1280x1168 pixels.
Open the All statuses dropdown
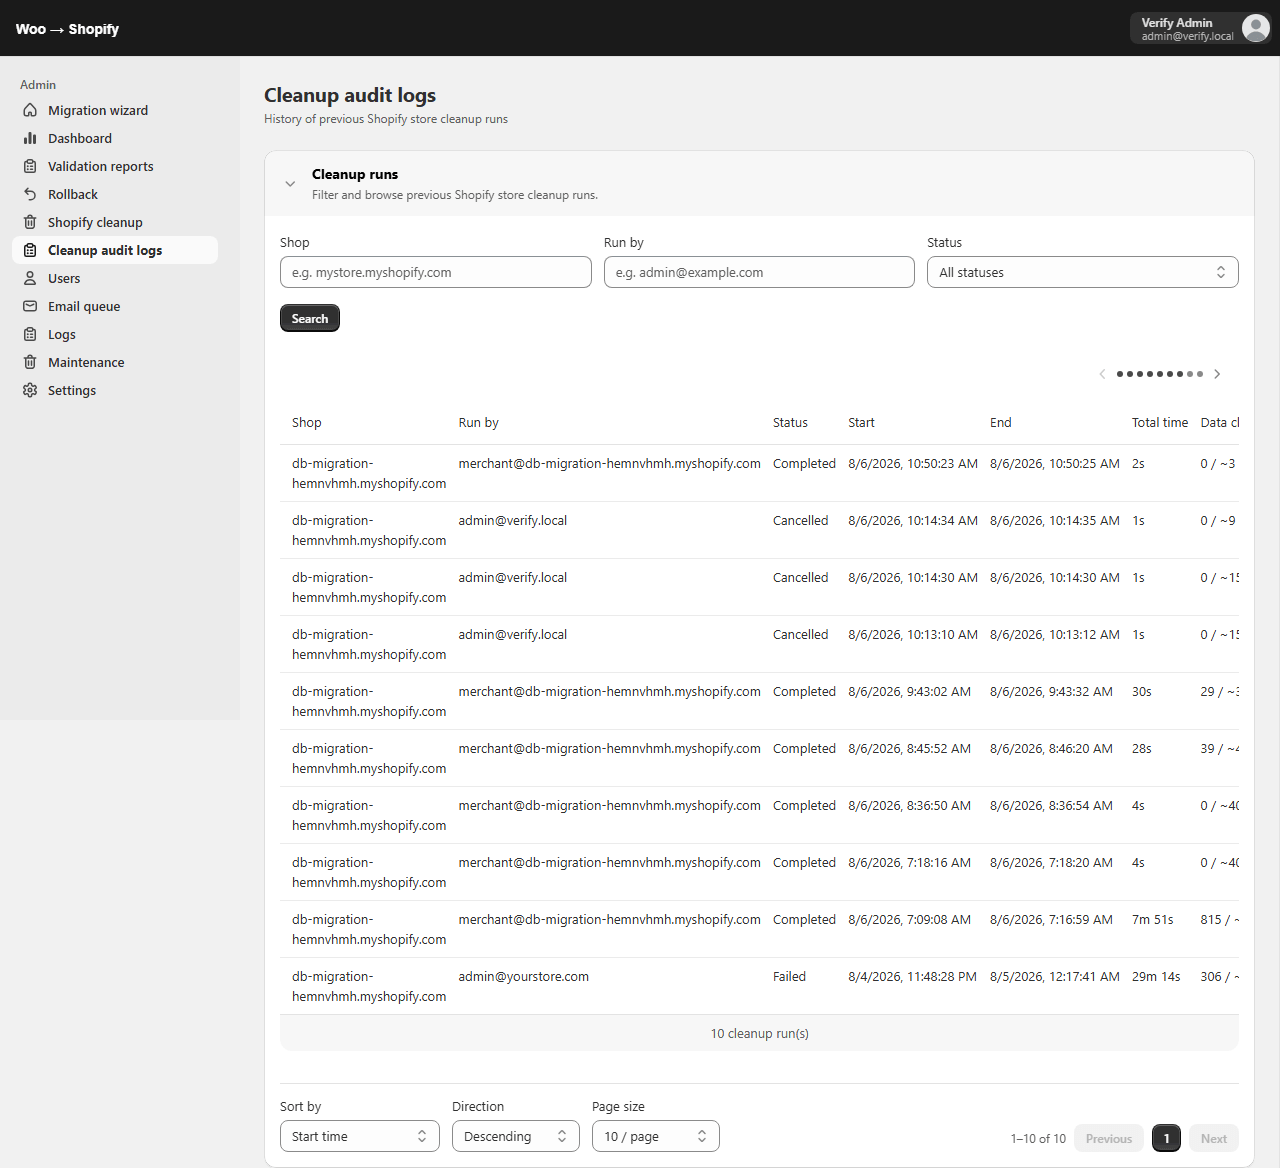[x=1083, y=272]
